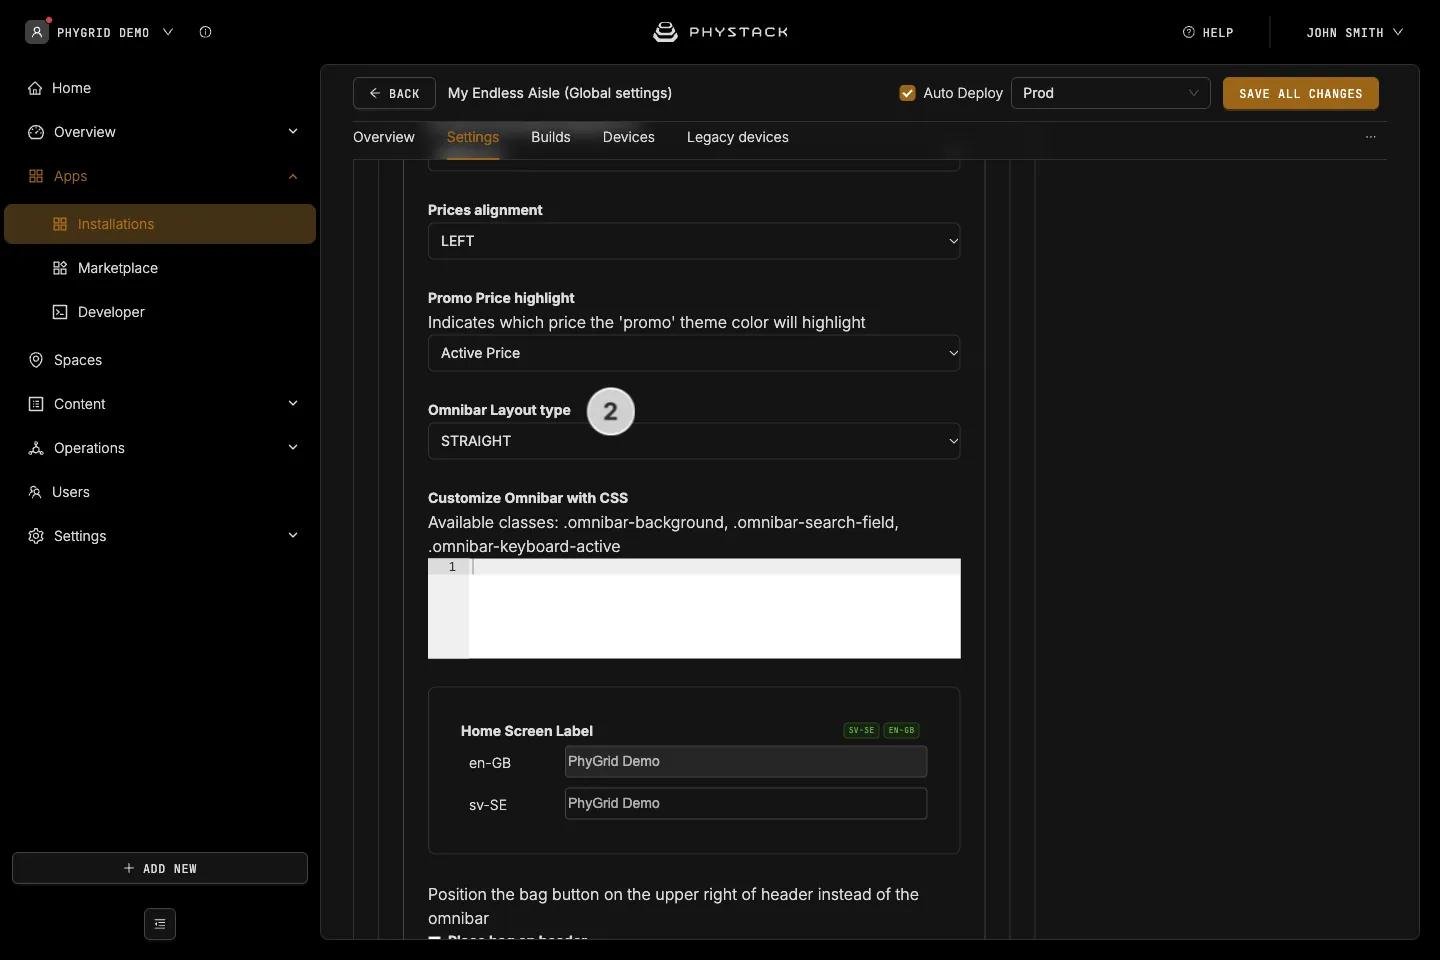Click the Operations network icon
Viewport: 1440px width, 960px height.
36,448
